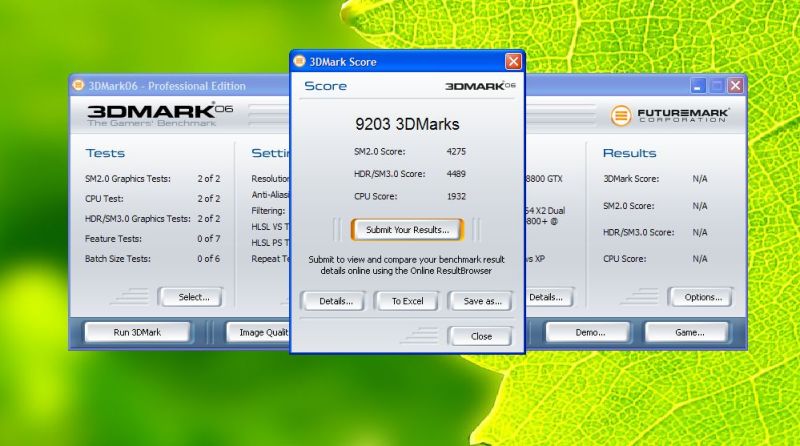Image resolution: width=800 pixels, height=446 pixels.
Task: Close the score dialog via Close button
Action: [481, 336]
